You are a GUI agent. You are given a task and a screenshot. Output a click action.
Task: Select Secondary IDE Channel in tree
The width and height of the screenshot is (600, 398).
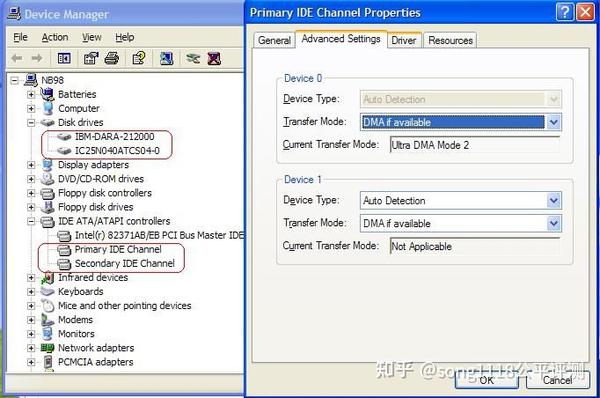124,263
